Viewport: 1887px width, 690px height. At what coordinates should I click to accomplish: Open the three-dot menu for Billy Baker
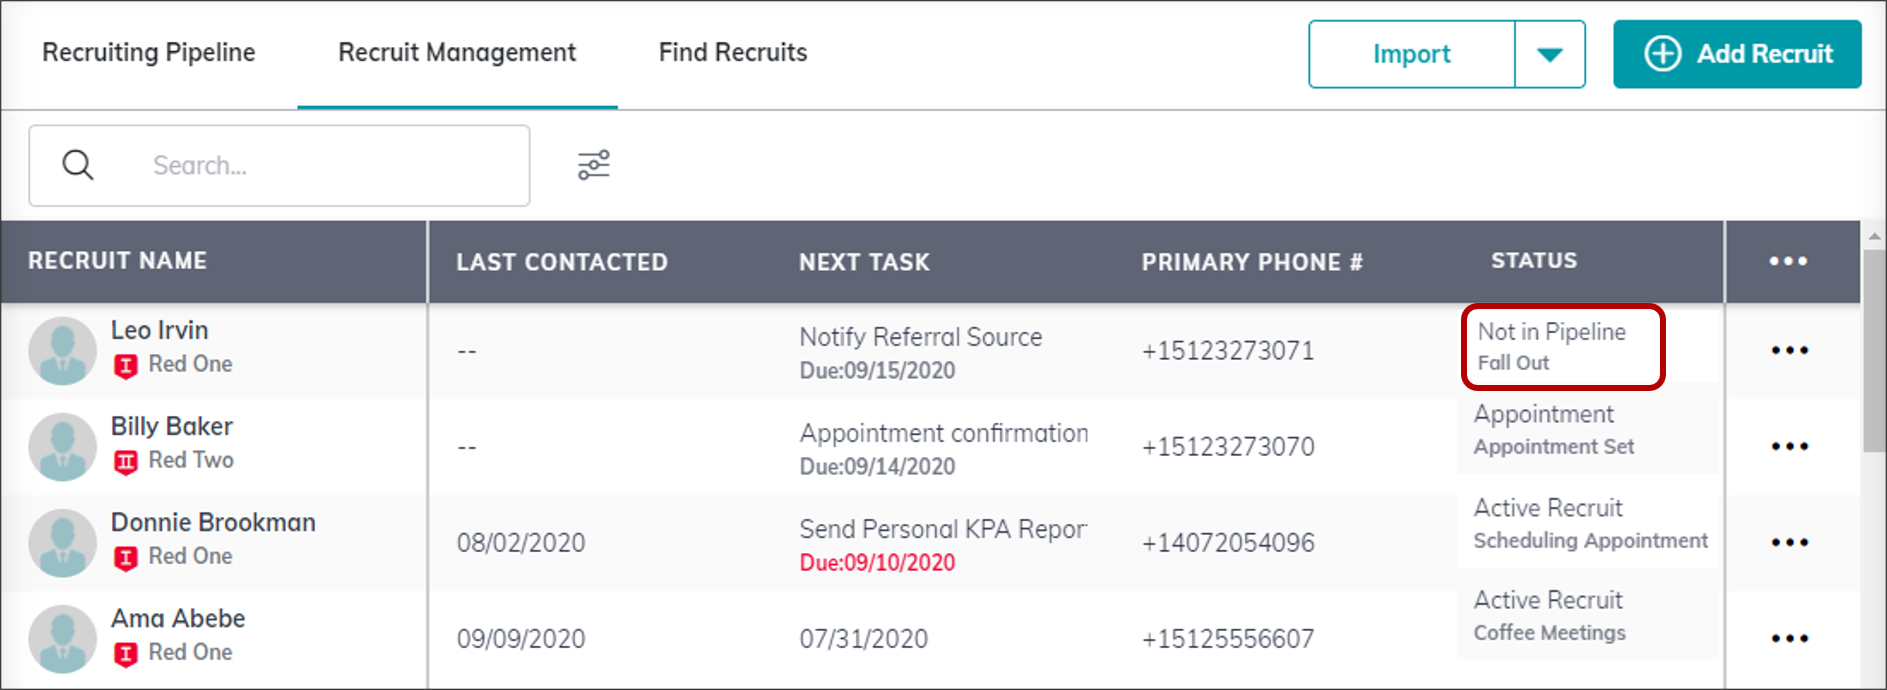(x=1789, y=446)
